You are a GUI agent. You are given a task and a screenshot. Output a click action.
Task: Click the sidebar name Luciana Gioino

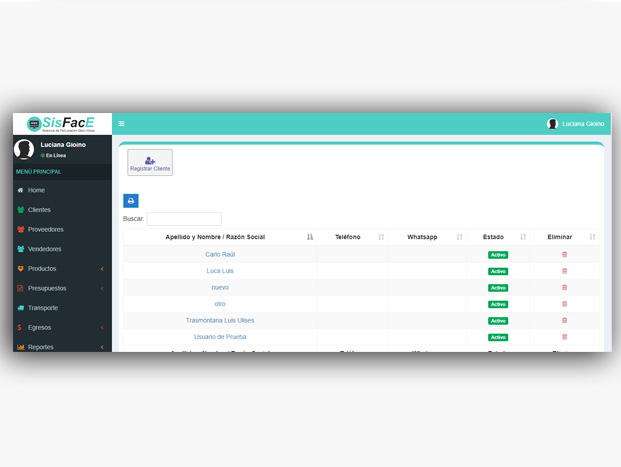pyautogui.click(x=63, y=145)
